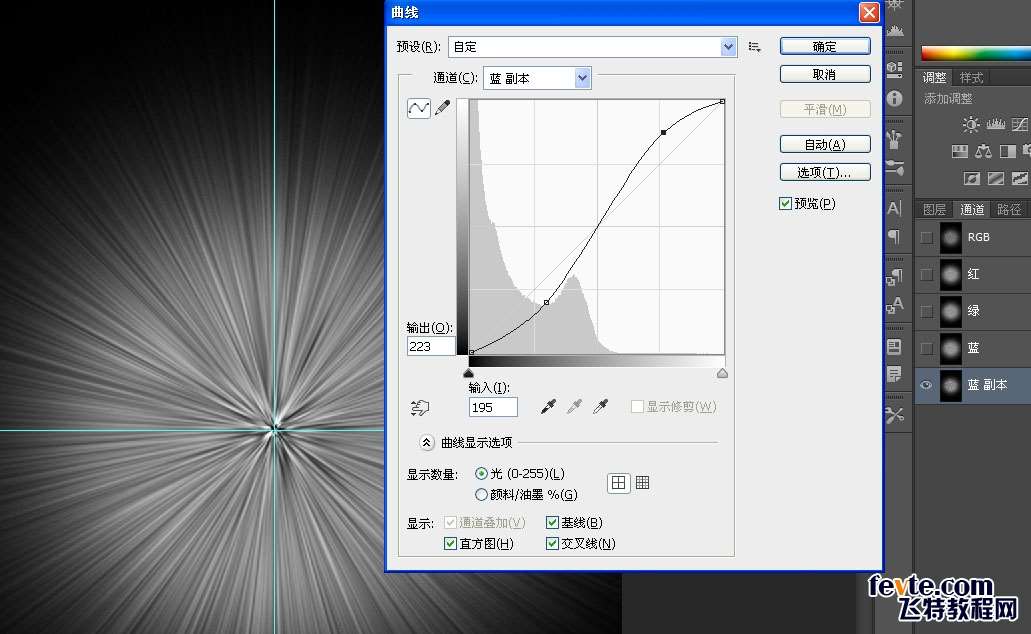
Task: Show the 红 channel visibility box
Action: 926,274
